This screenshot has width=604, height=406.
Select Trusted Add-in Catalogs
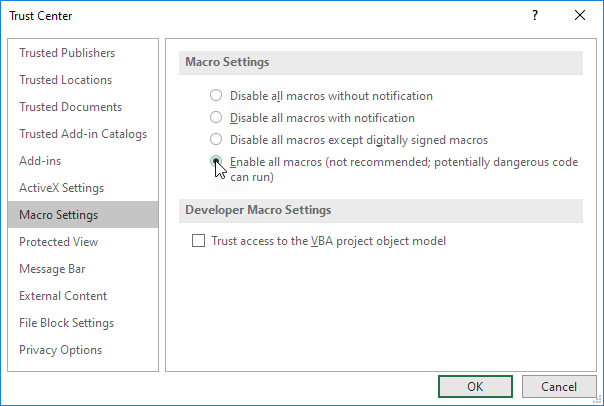point(82,134)
